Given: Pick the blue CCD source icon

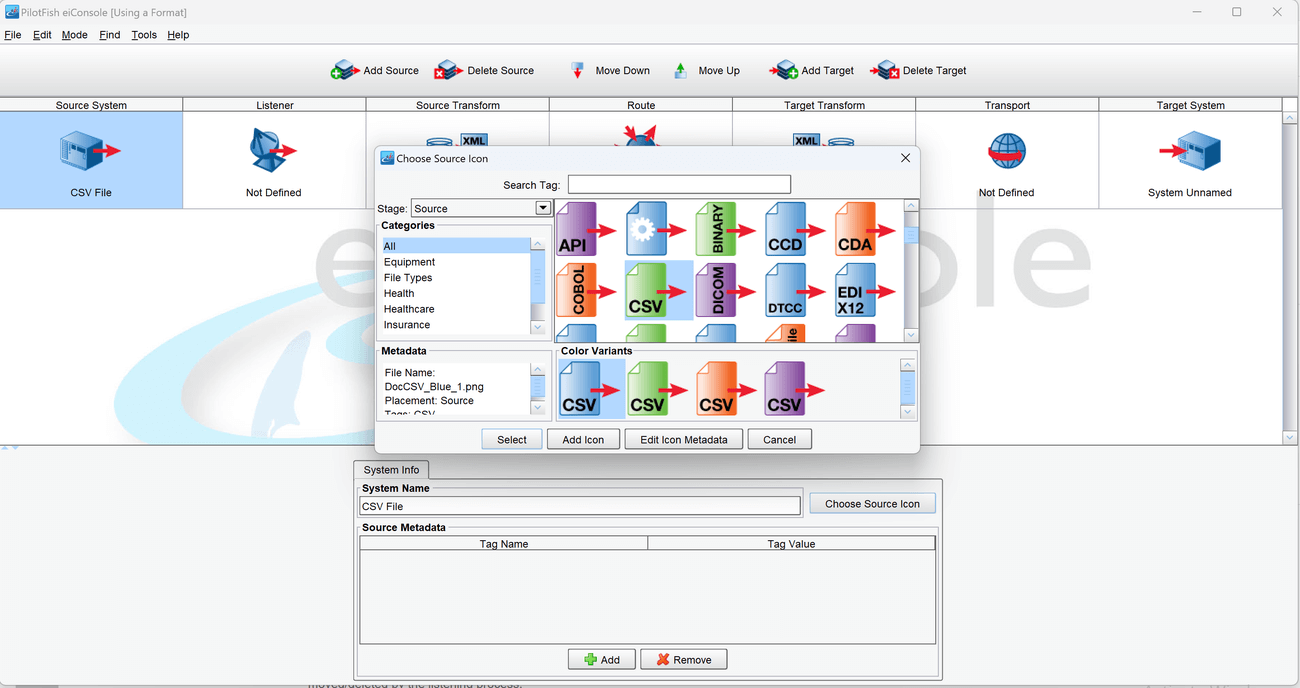Looking at the screenshot, I should (x=795, y=229).
